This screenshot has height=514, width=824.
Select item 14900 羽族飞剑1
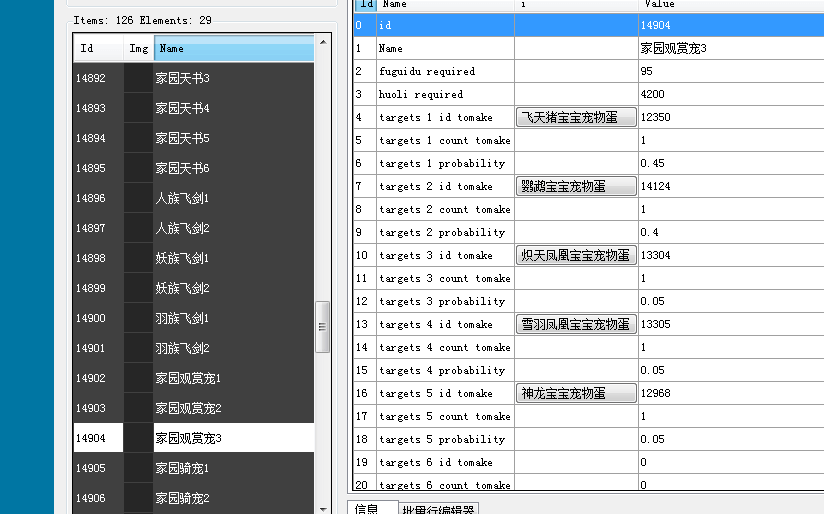pyautogui.click(x=194, y=318)
